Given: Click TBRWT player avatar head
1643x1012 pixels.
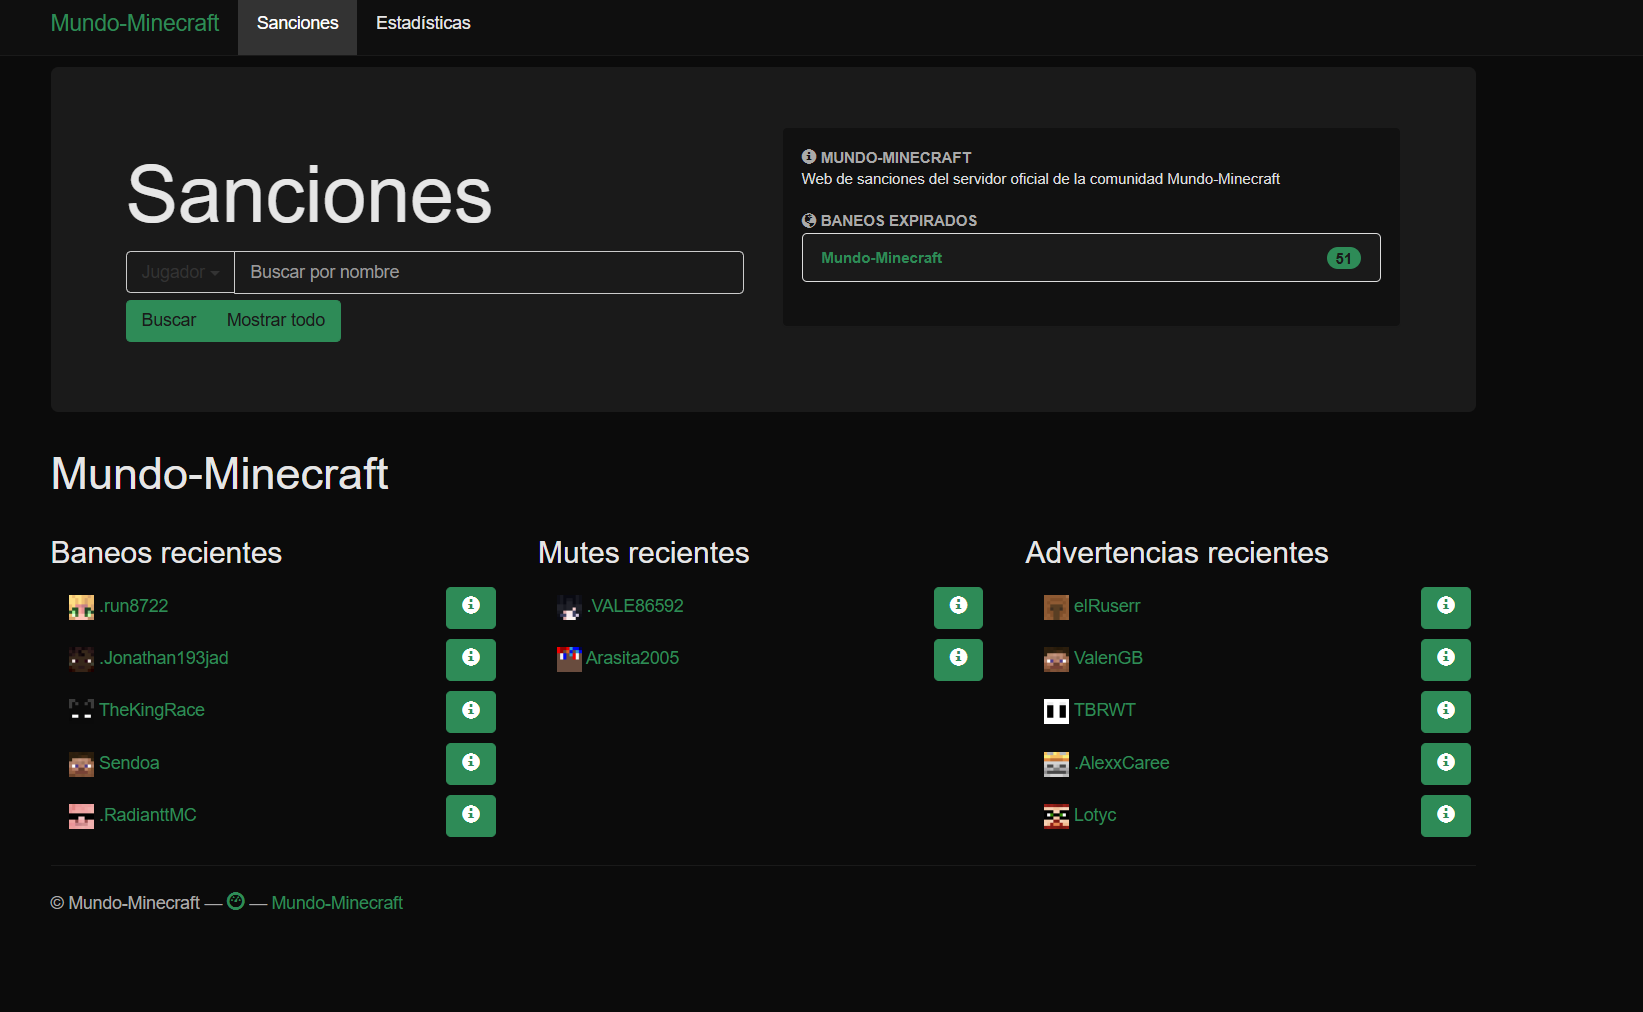Looking at the screenshot, I should tap(1056, 711).
